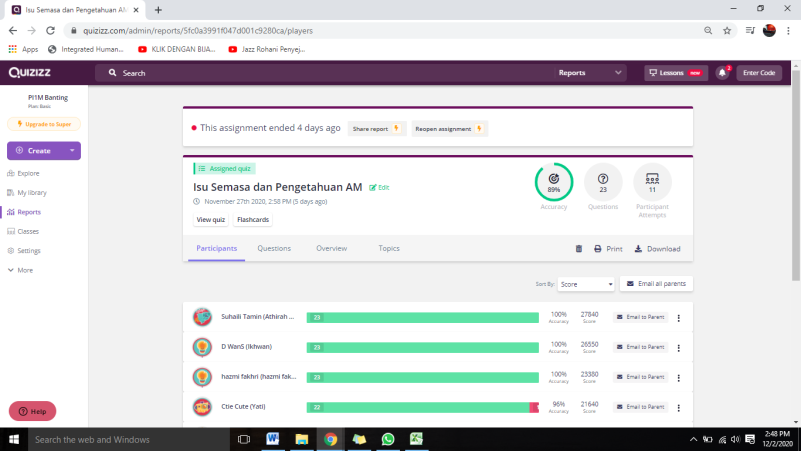Viewport: 801px width, 451px height.
Task: Switch to the Questions tab
Action: point(274,248)
